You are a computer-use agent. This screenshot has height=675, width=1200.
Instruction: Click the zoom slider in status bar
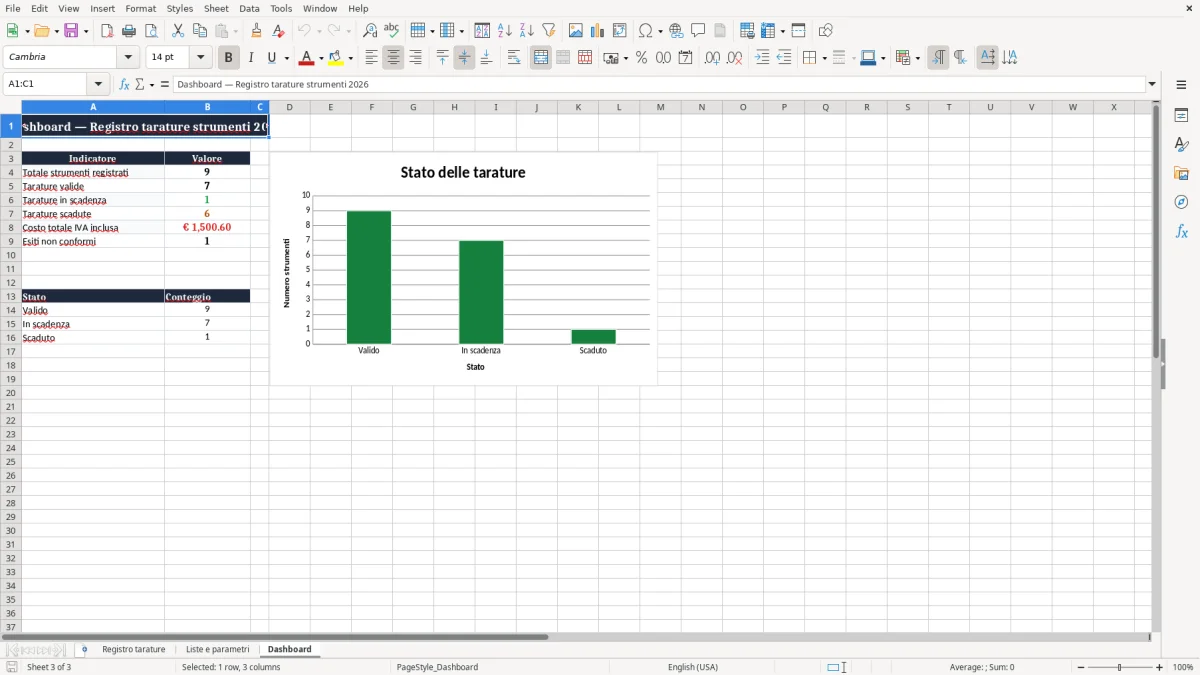[x=1120, y=667]
